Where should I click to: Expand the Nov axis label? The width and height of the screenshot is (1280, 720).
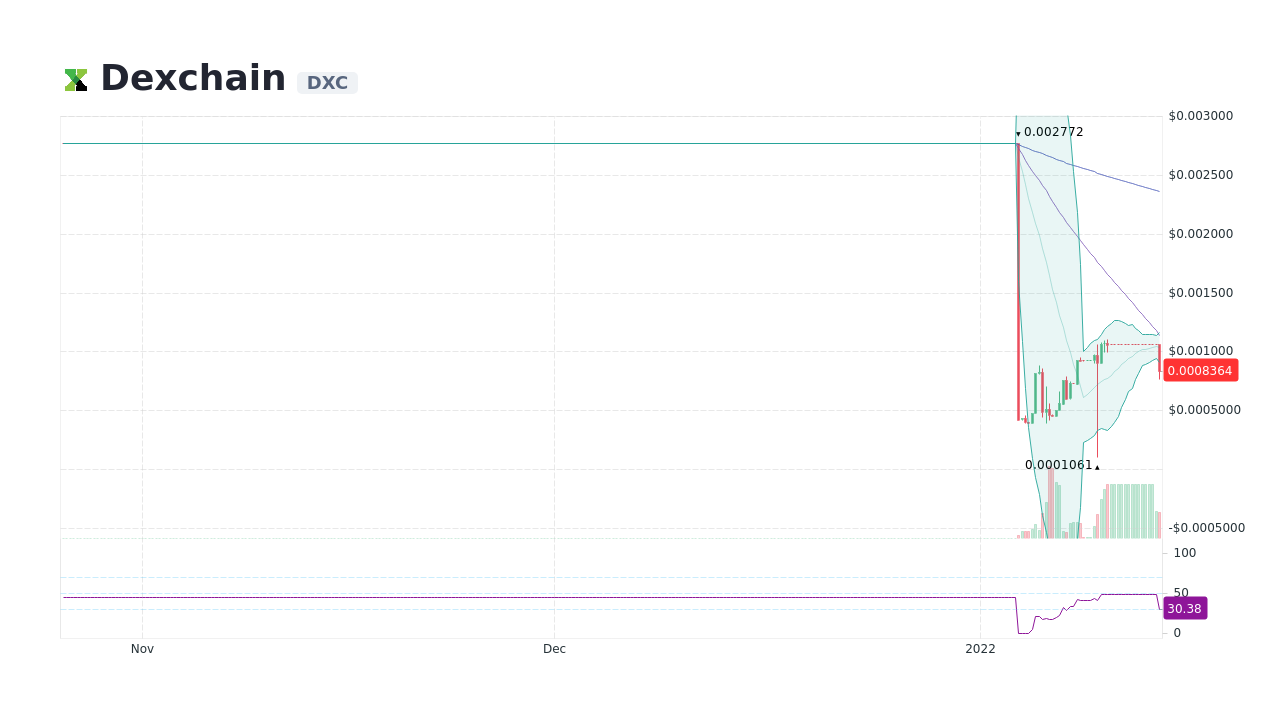pos(142,648)
